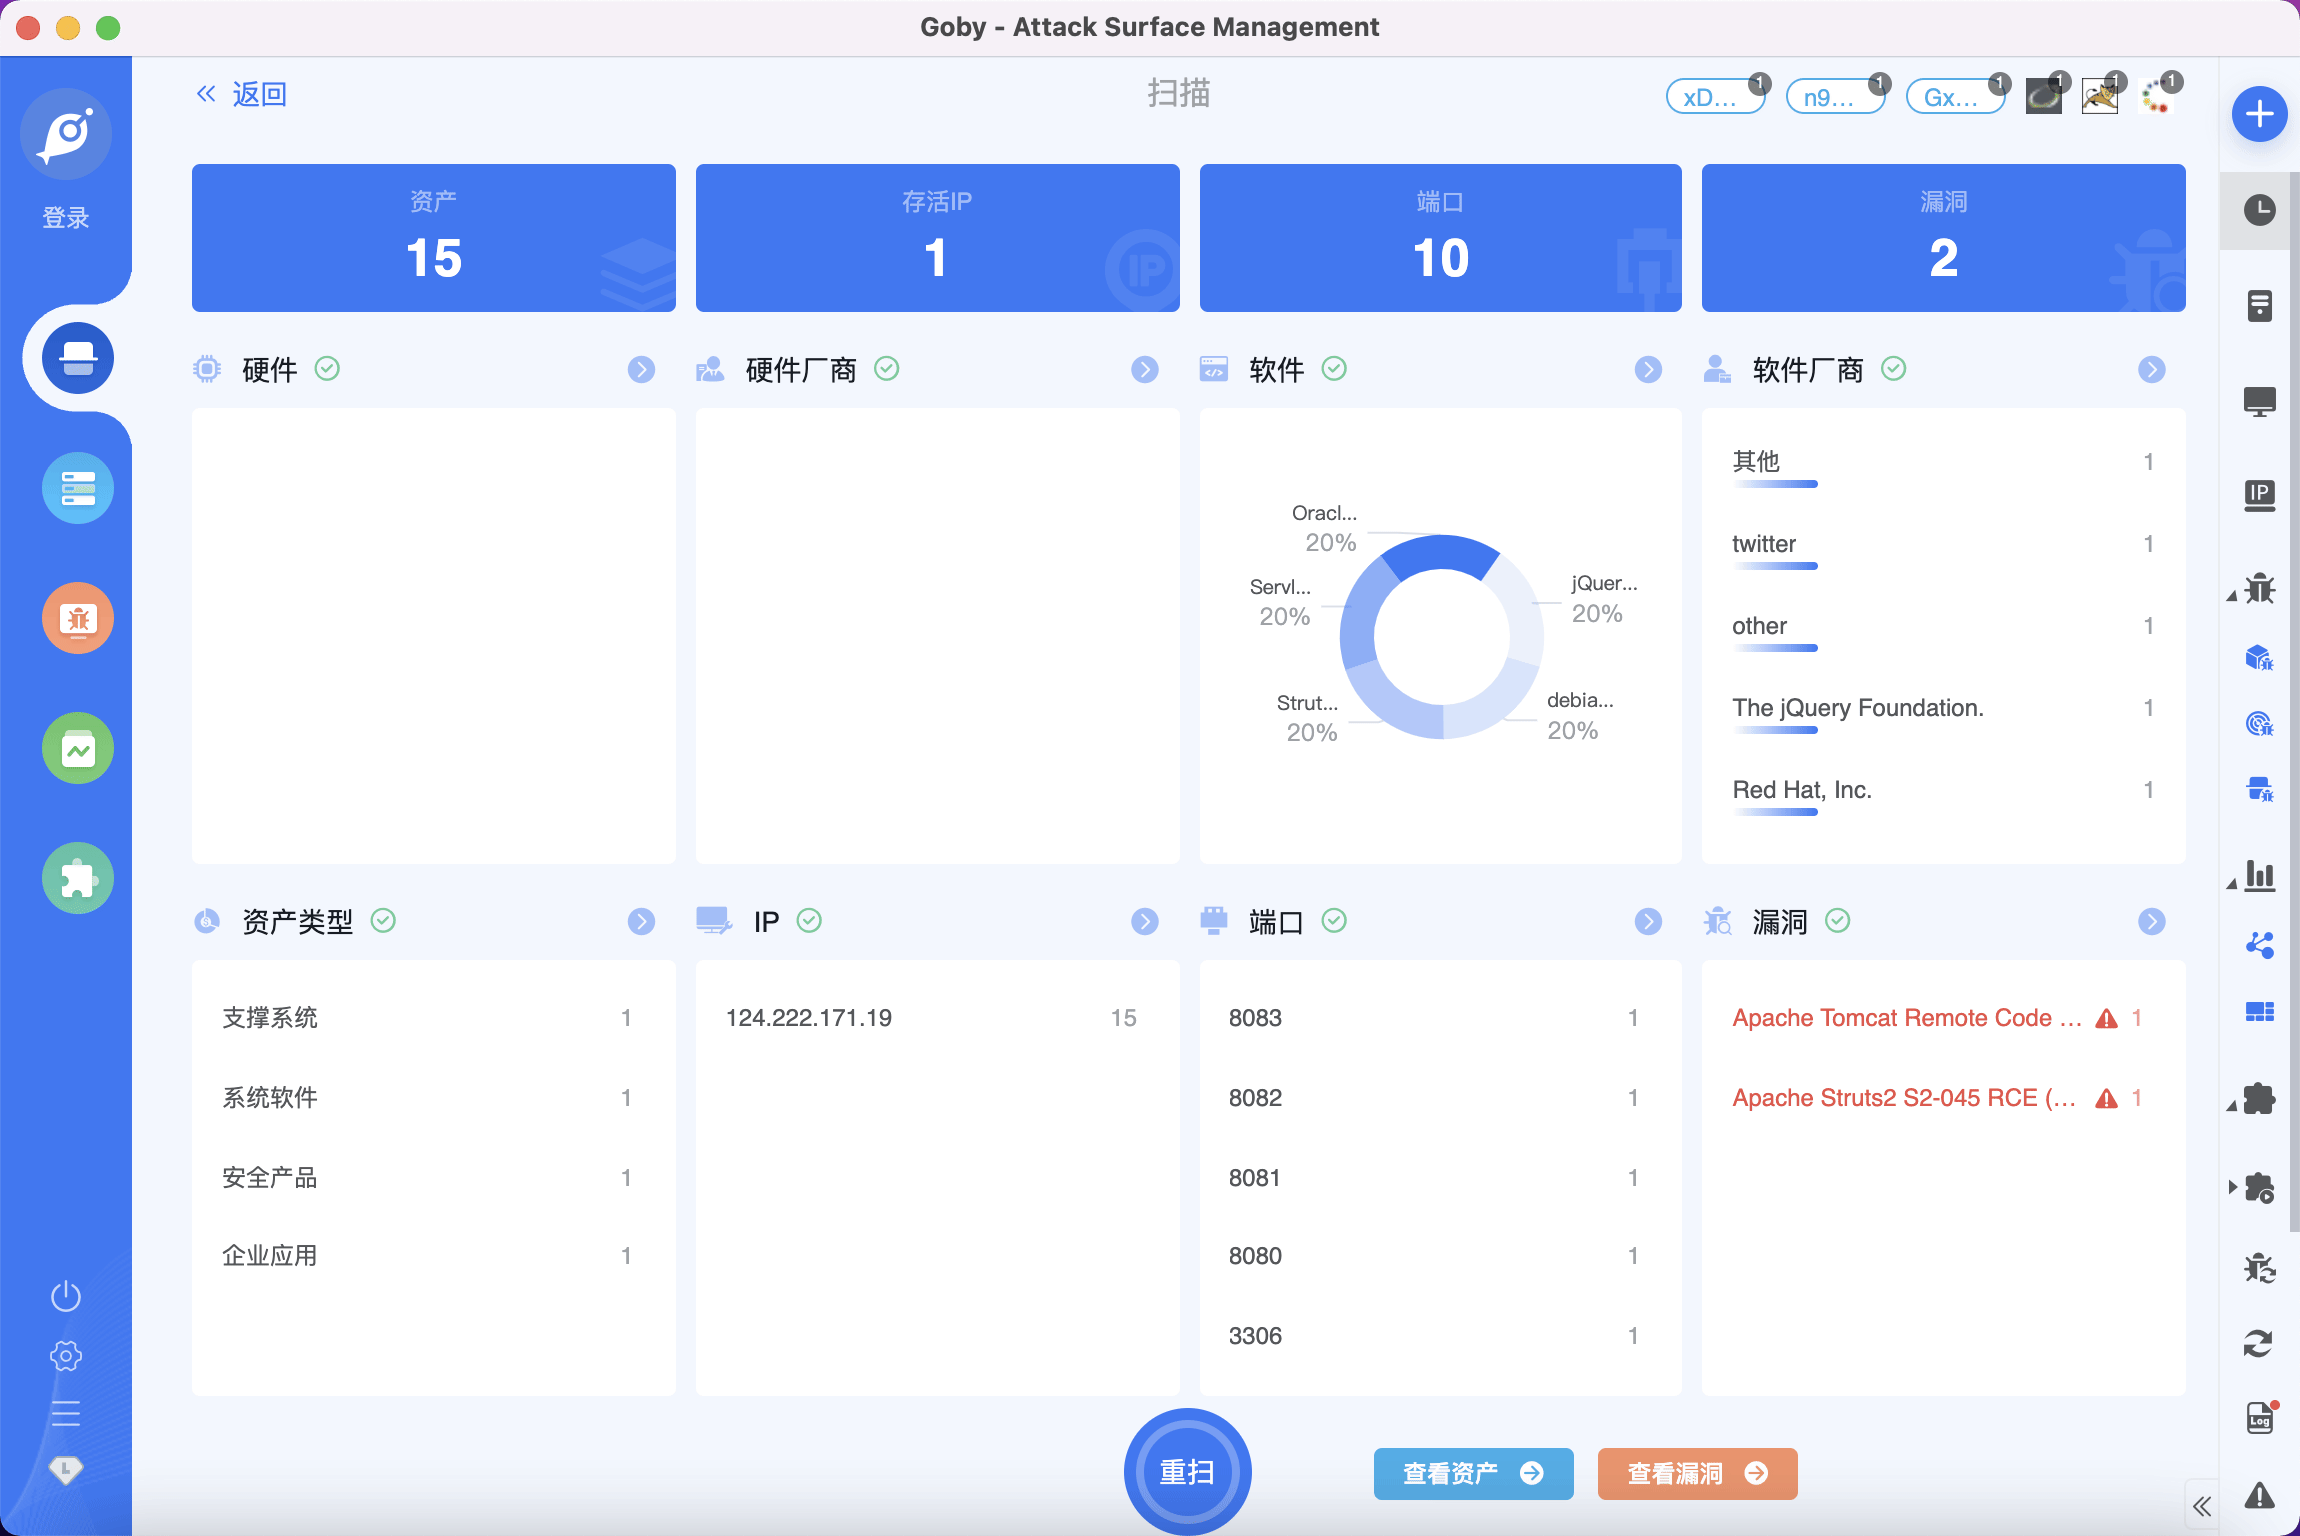This screenshot has height=1536, width=2300.
Task: Select the xD... task tab at top
Action: click(1712, 98)
